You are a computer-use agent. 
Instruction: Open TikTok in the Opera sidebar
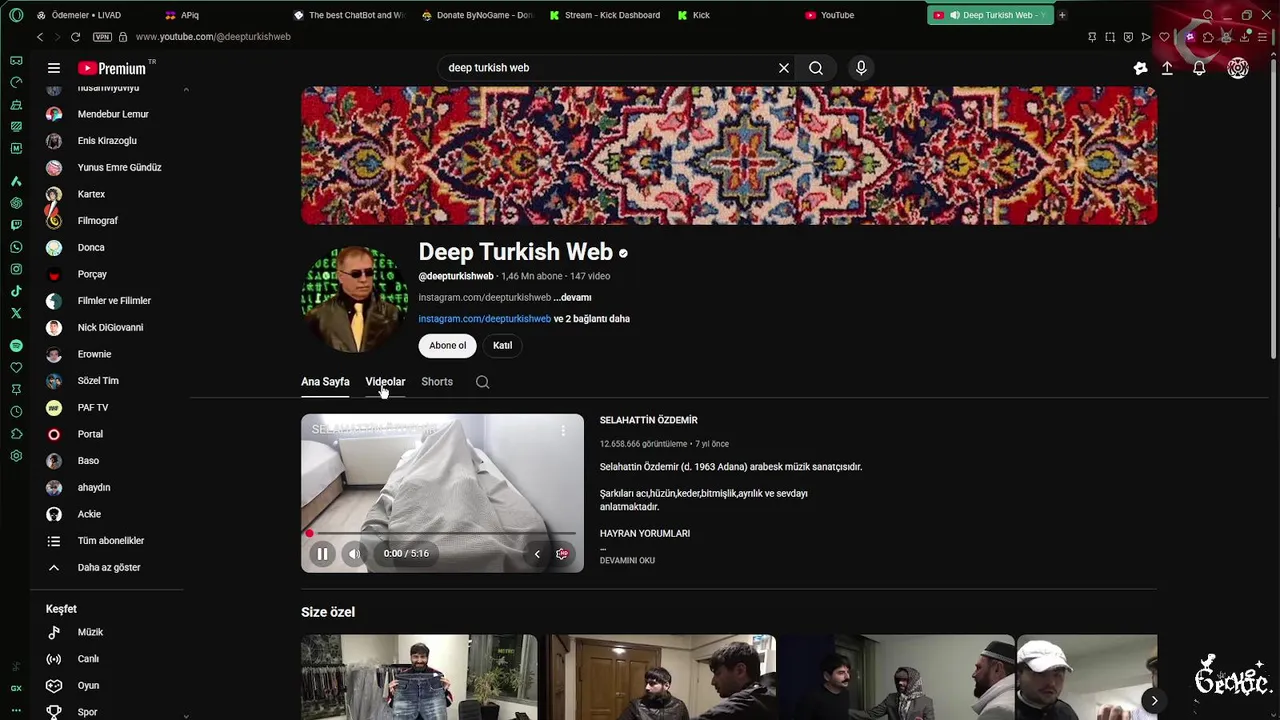tap(16, 291)
